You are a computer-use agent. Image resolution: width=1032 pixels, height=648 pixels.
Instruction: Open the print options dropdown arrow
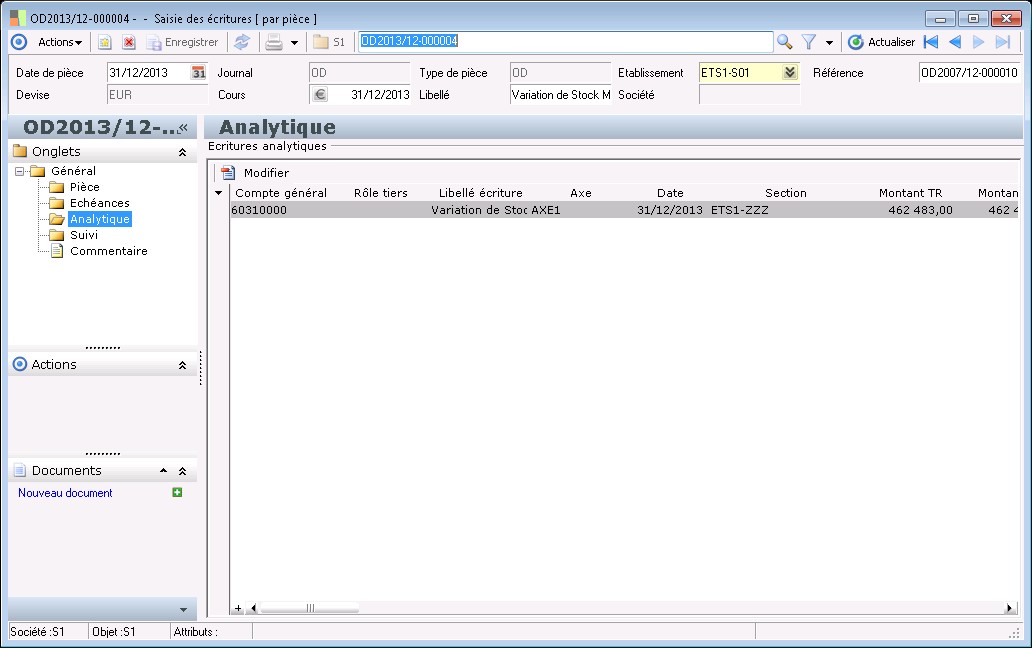pos(294,43)
